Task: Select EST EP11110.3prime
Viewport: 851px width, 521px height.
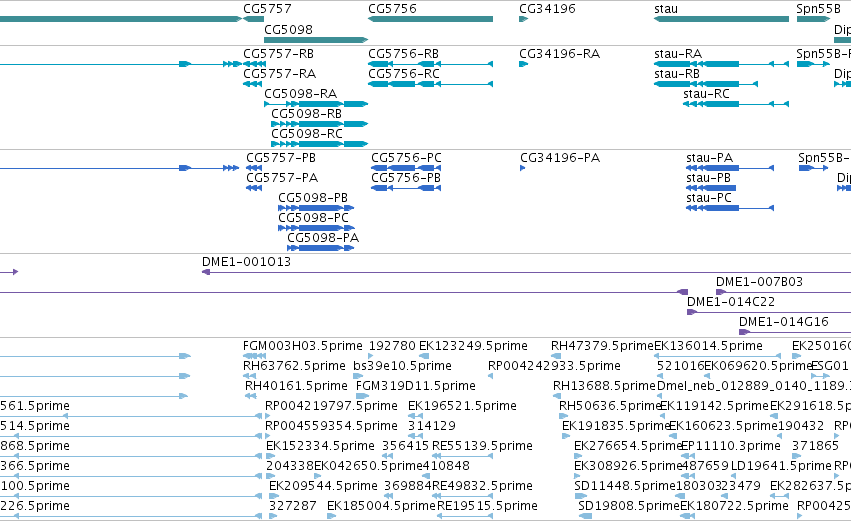Action: click(x=731, y=447)
